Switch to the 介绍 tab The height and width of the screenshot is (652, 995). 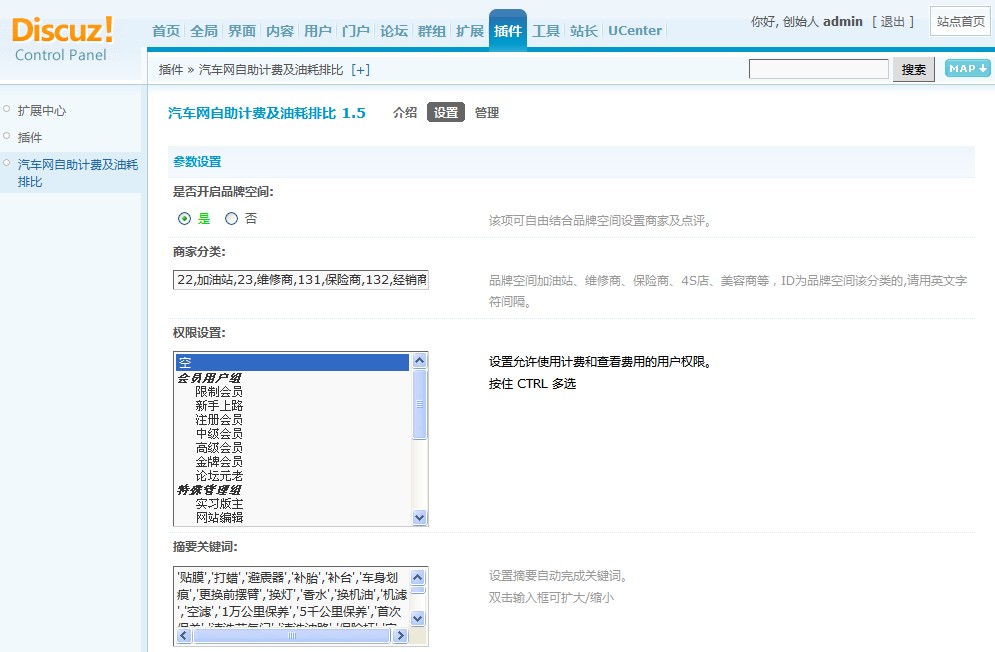(x=404, y=113)
